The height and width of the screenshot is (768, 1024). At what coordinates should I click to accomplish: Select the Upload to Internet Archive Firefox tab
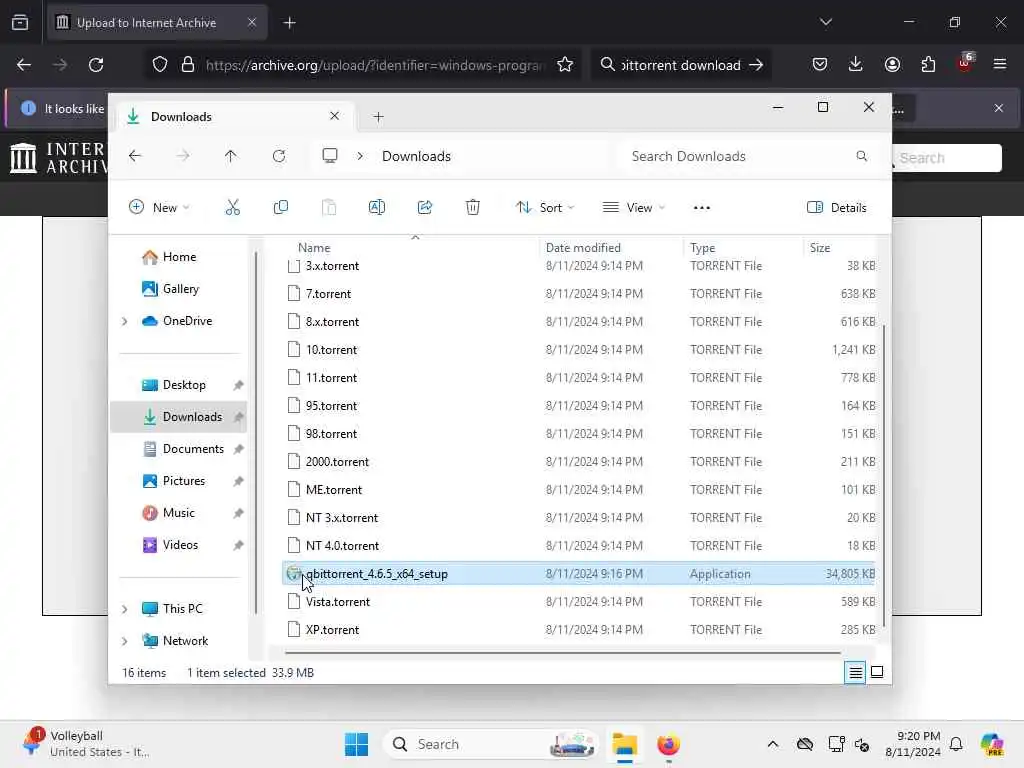coord(157,23)
